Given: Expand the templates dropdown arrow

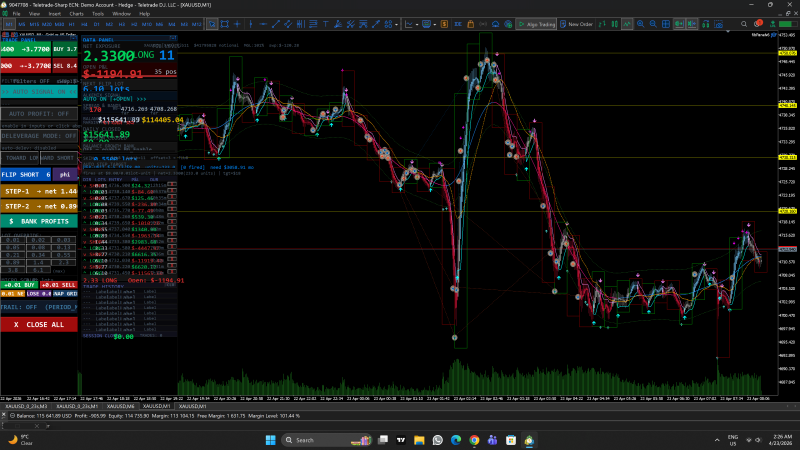Looking at the screenshot, I should [434, 24].
